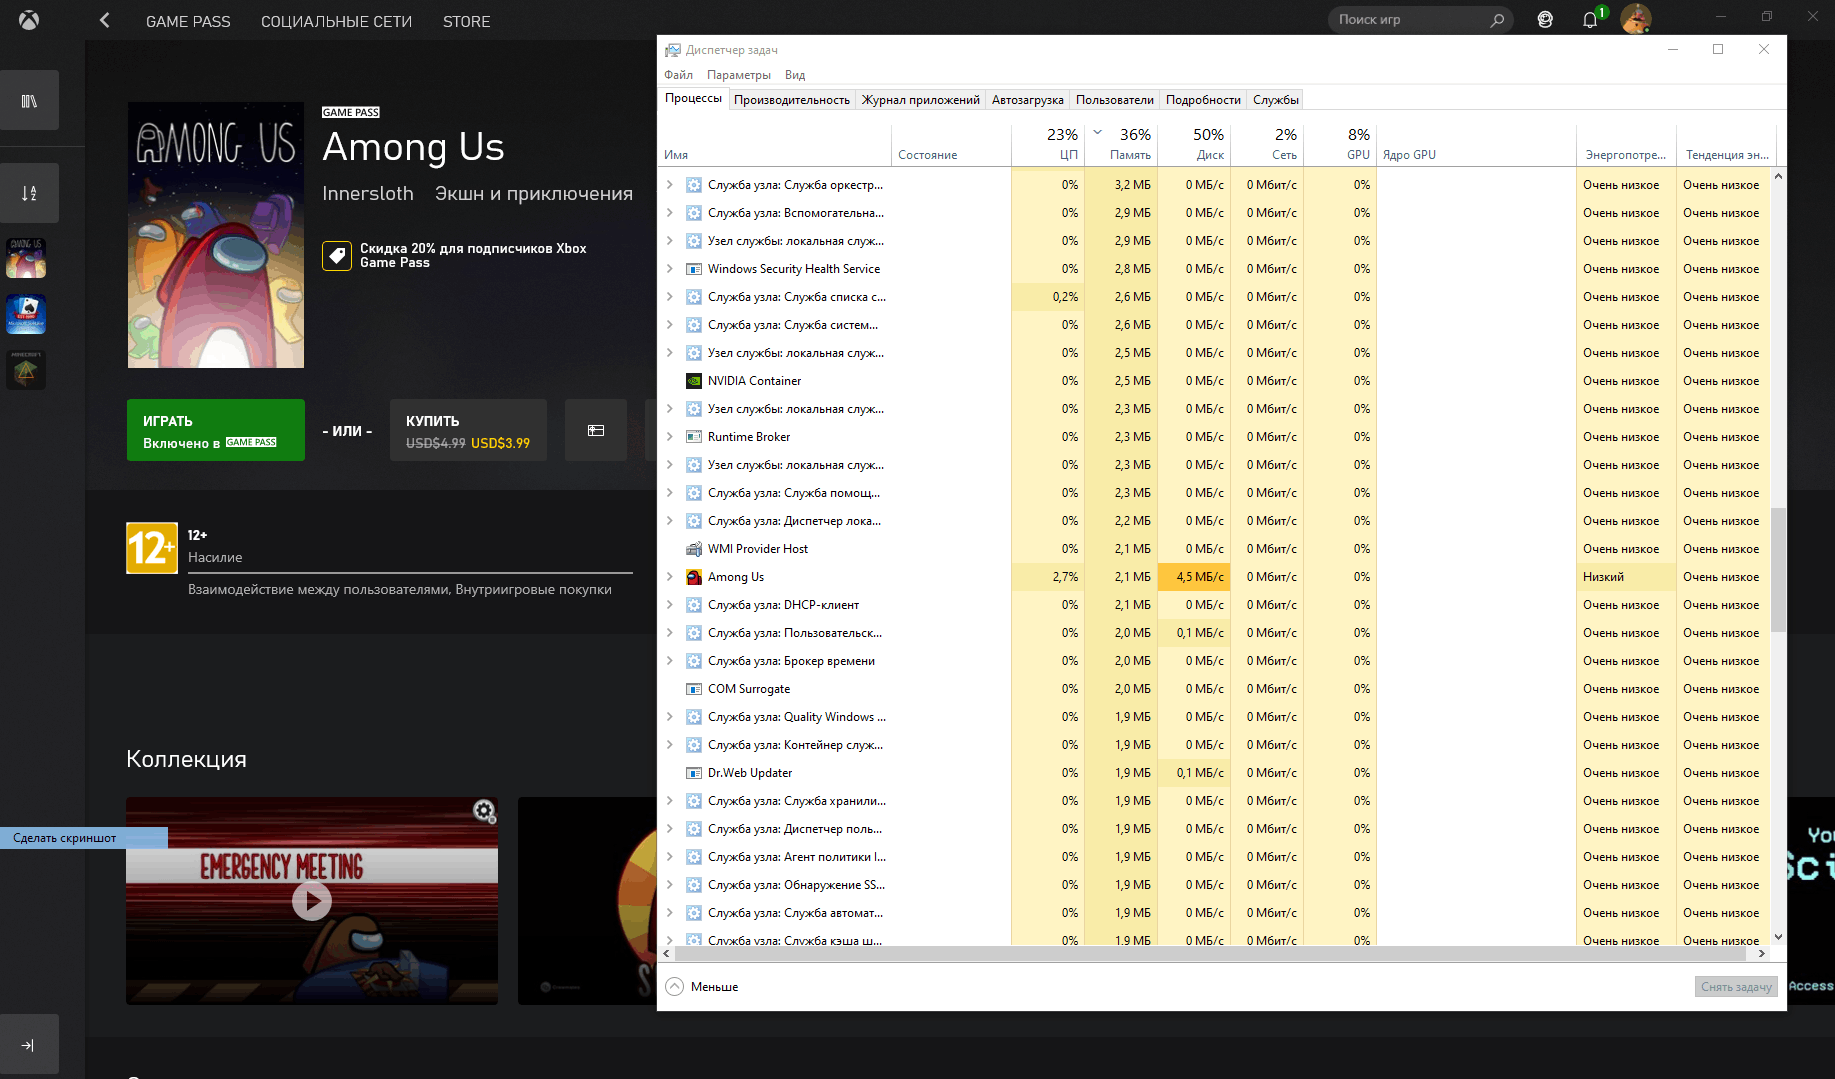Open СОЦИАЛЬНЫЕ СЕТИ navigation link

click(x=336, y=21)
